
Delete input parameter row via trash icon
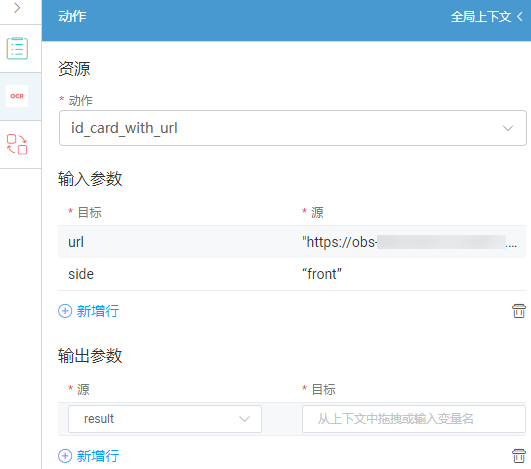[x=518, y=311]
